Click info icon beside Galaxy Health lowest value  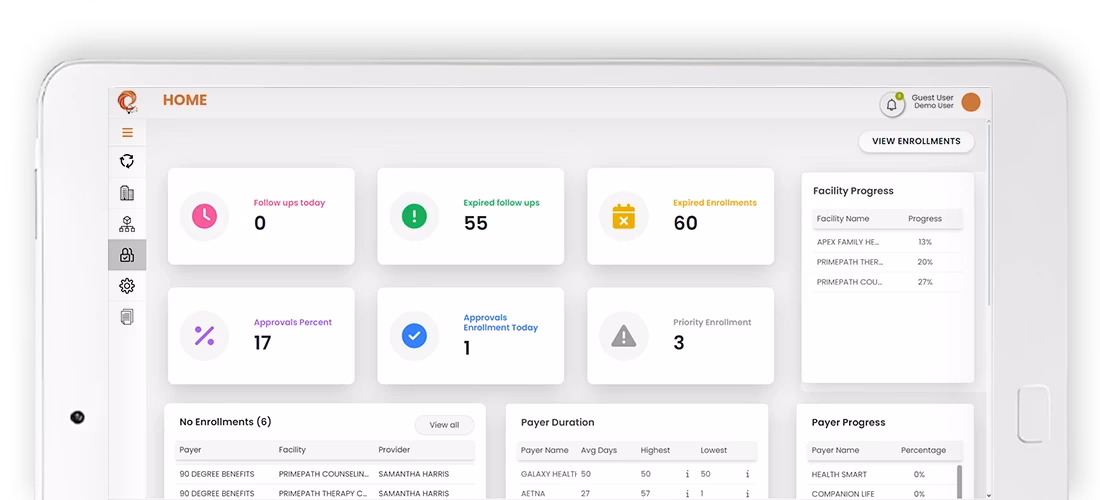(748, 474)
